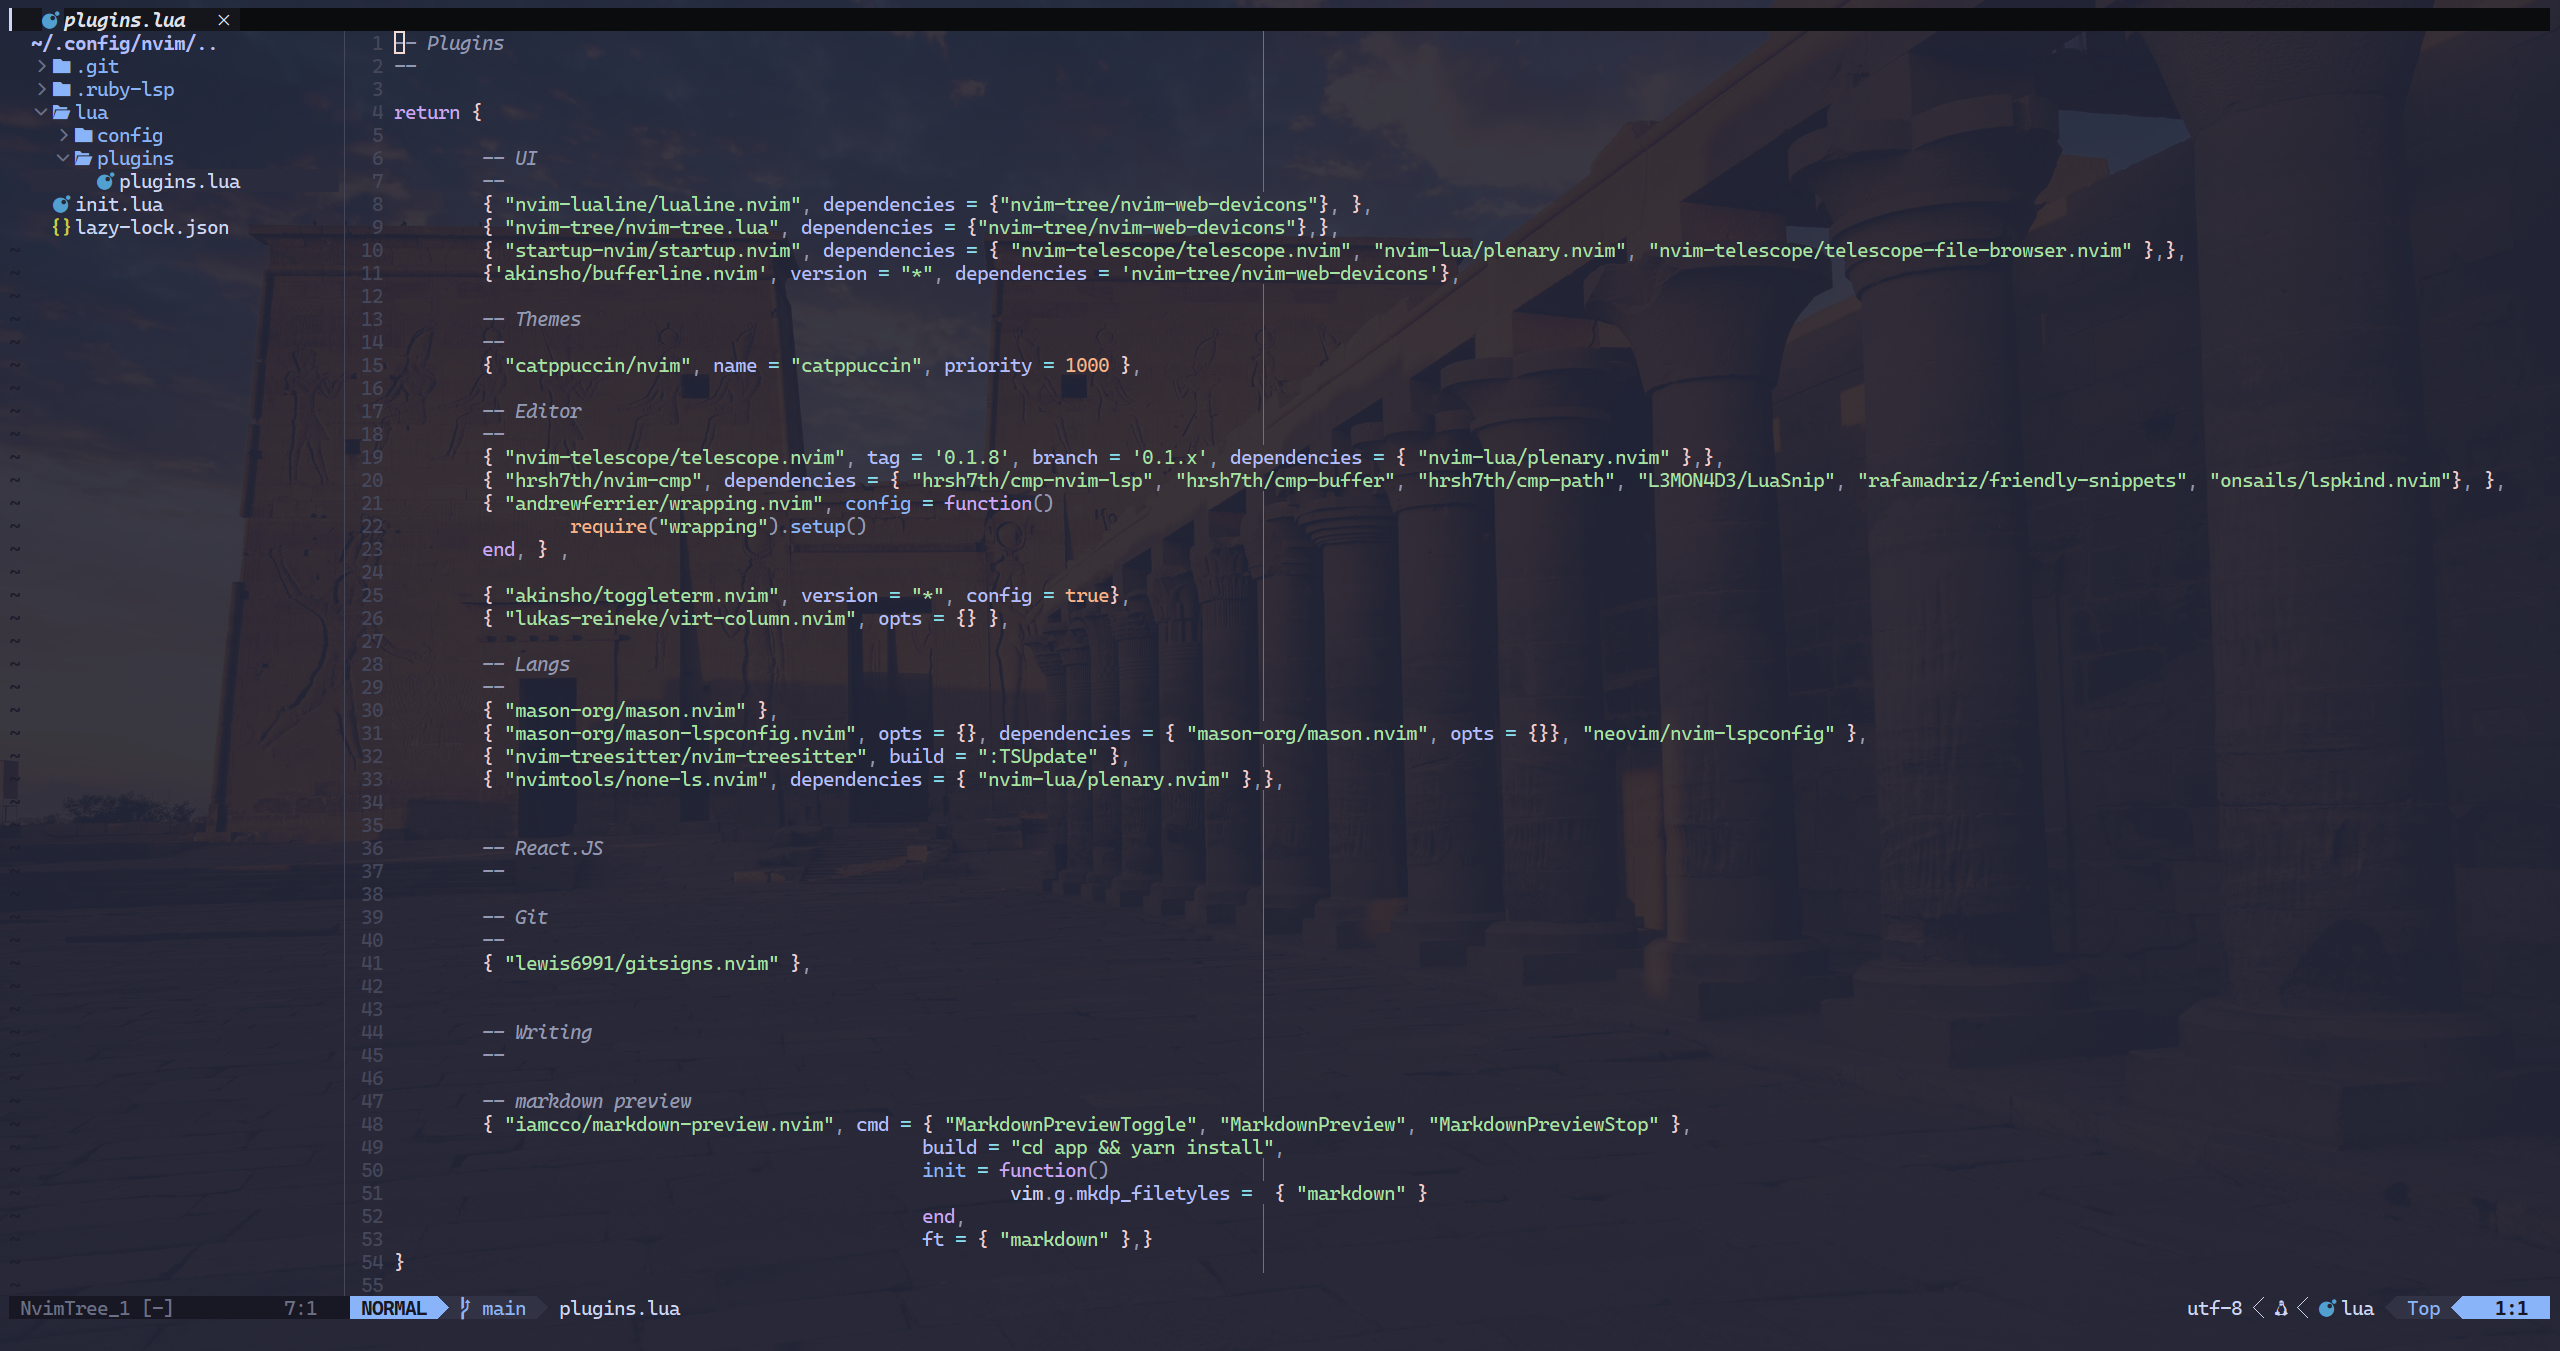Click the main branch name in statusline
Image resolution: width=2560 pixels, height=1351 pixels.
(504, 1308)
